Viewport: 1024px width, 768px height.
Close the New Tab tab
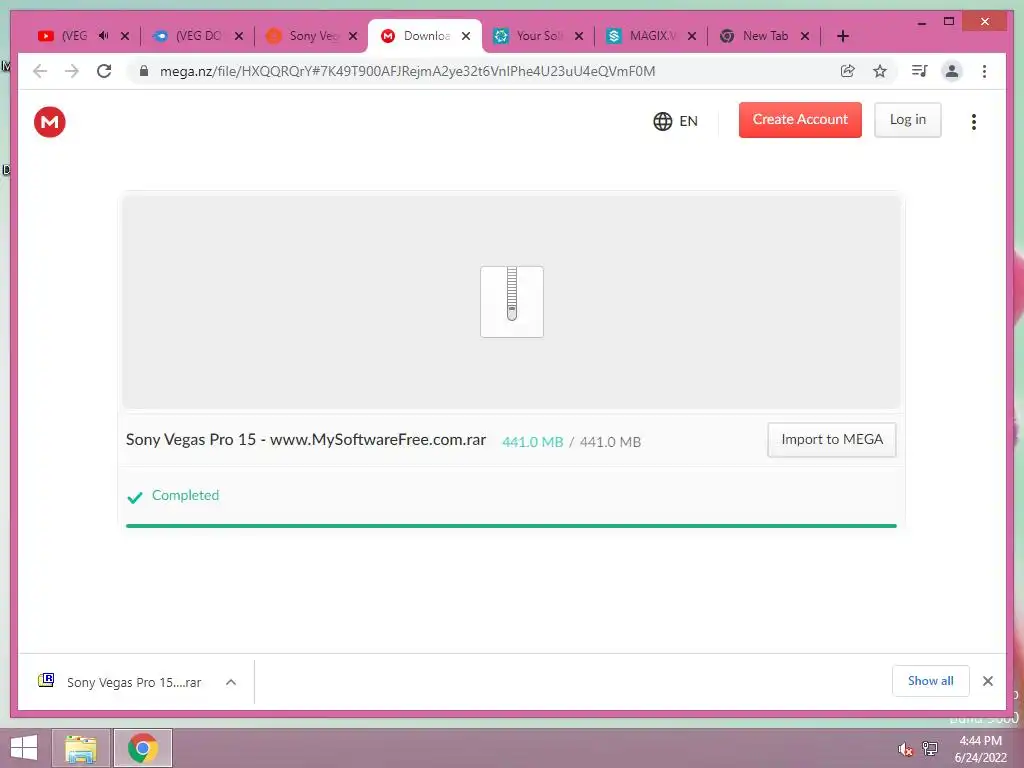(x=805, y=36)
